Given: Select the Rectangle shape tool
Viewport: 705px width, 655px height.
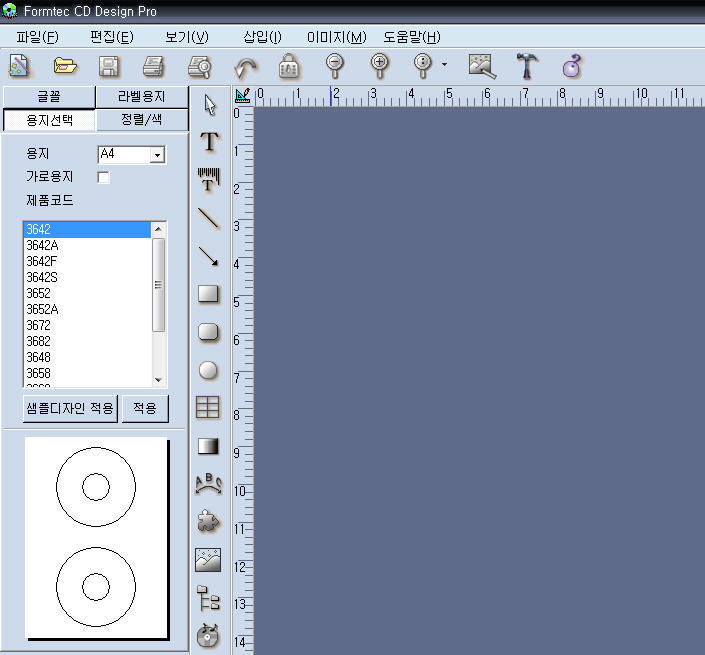Looking at the screenshot, I should [208, 294].
